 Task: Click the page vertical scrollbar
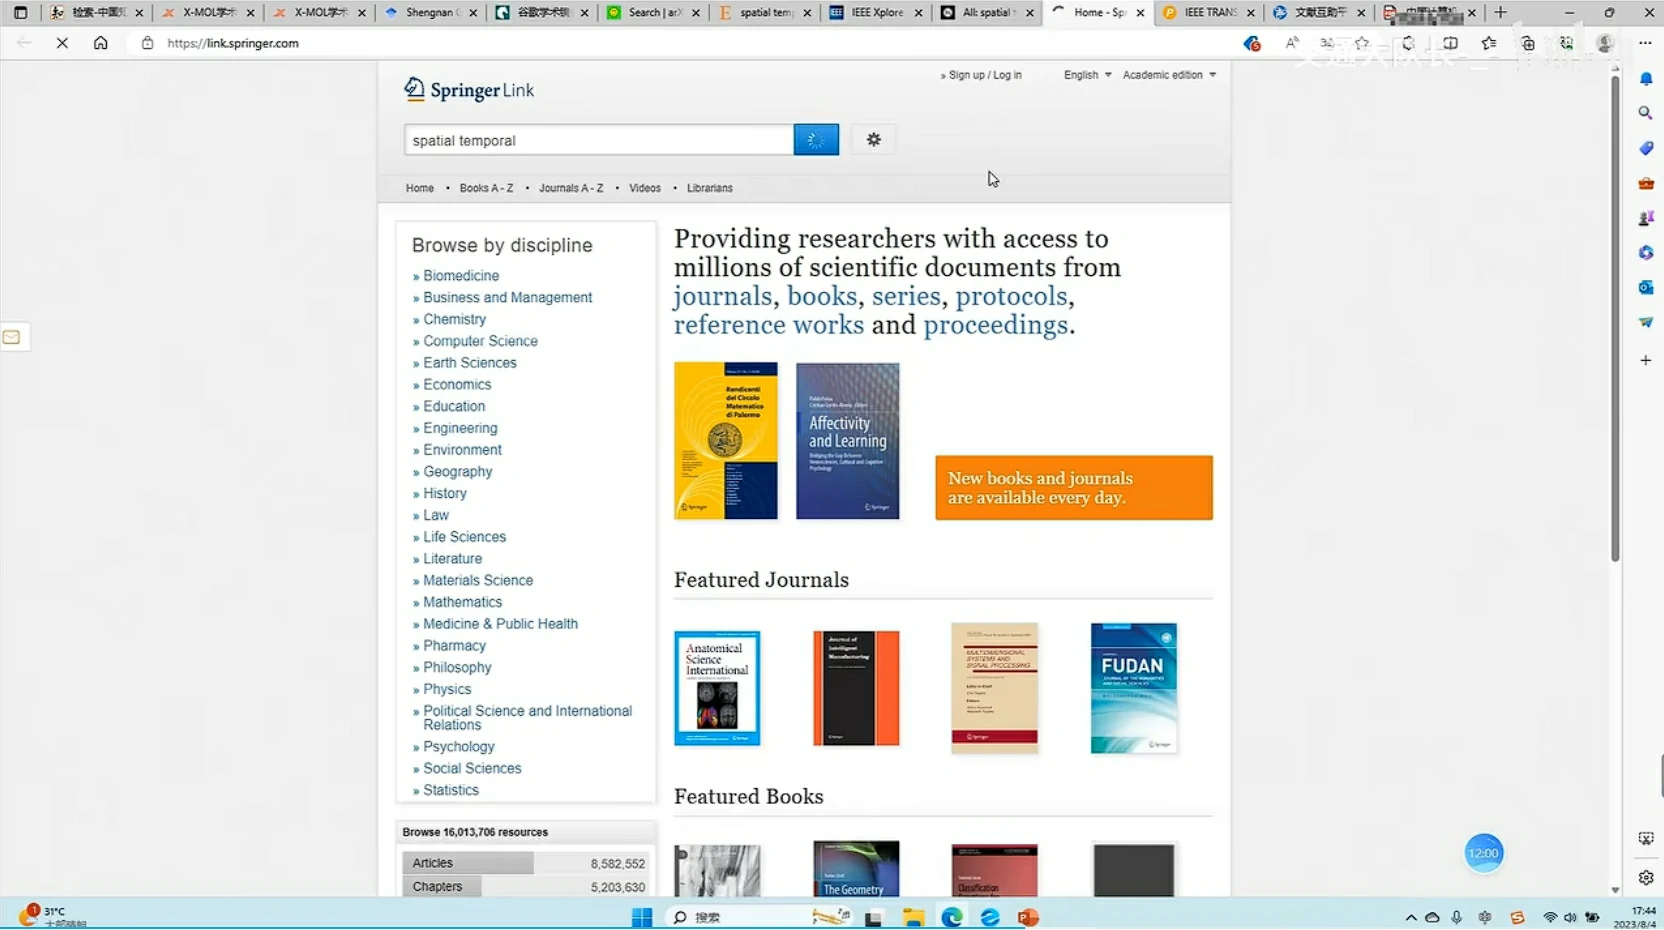1615,320
